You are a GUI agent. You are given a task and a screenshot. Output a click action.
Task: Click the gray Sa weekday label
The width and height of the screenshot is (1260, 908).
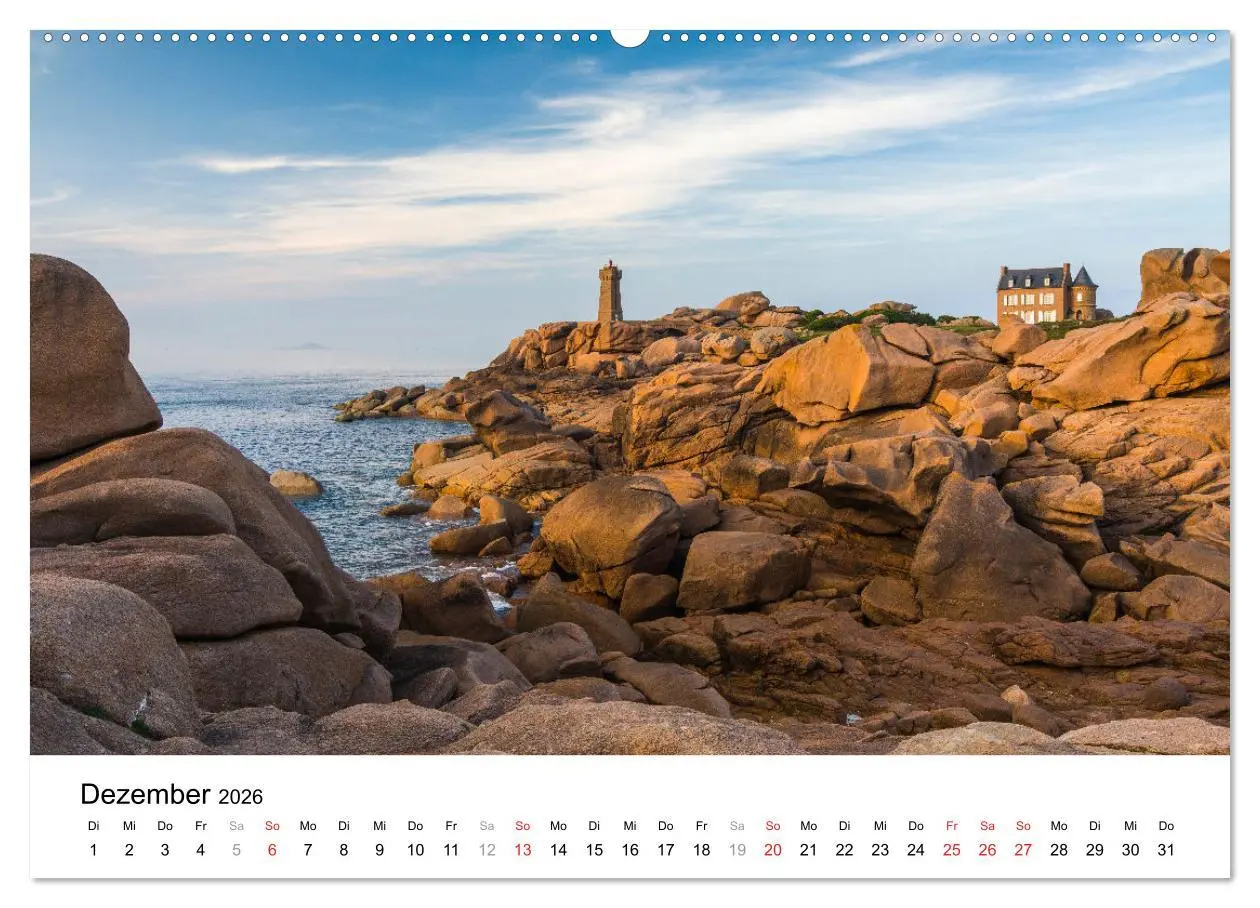click(x=236, y=826)
